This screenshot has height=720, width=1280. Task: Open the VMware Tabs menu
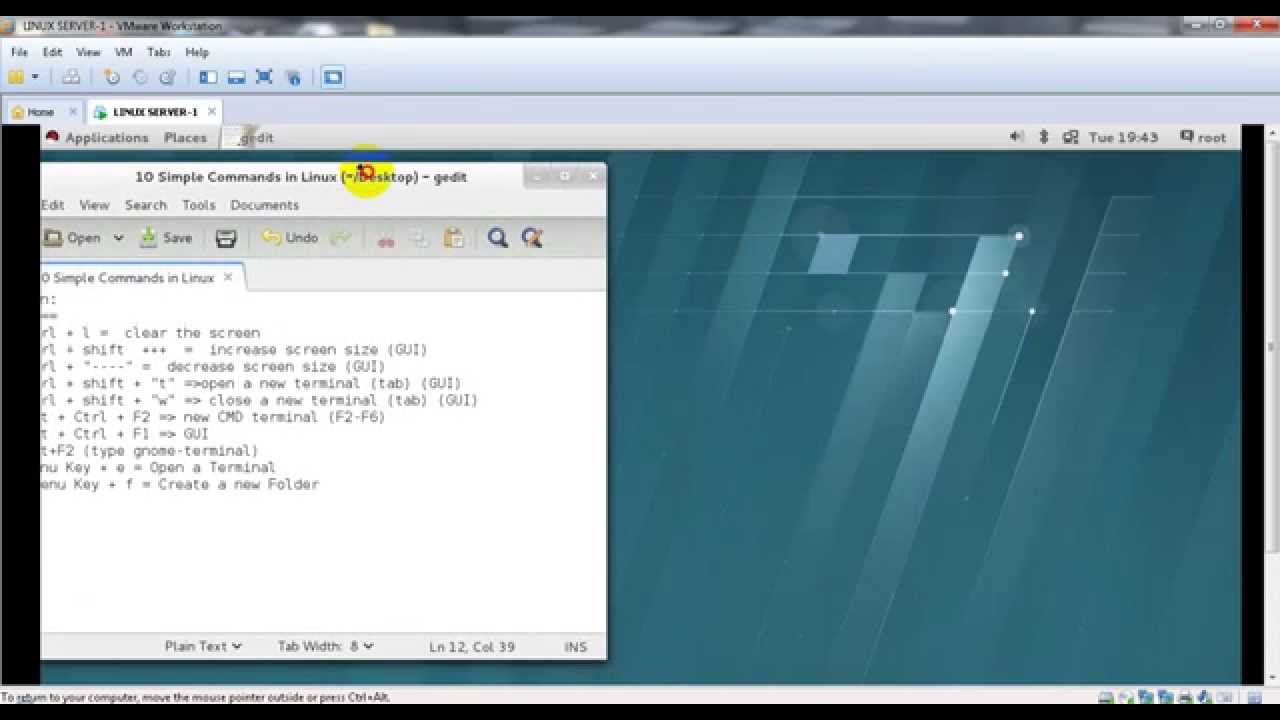[158, 52]
